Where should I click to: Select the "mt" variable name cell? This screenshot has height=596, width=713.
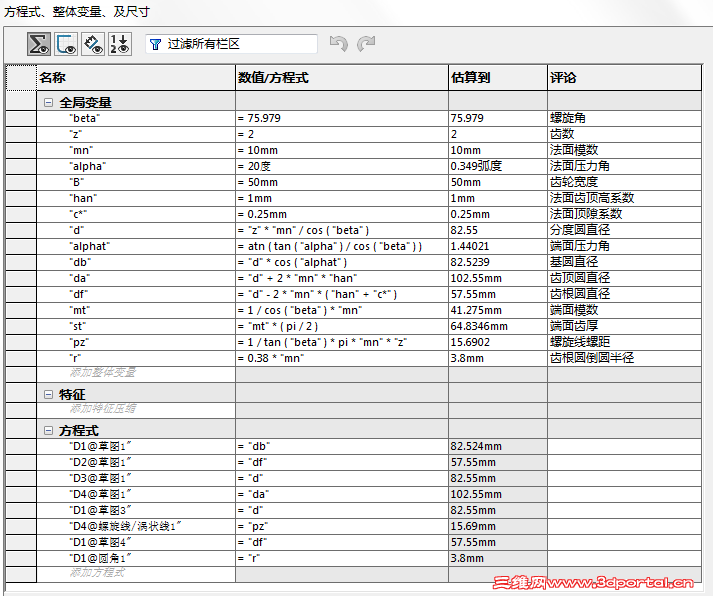point(136,311)
